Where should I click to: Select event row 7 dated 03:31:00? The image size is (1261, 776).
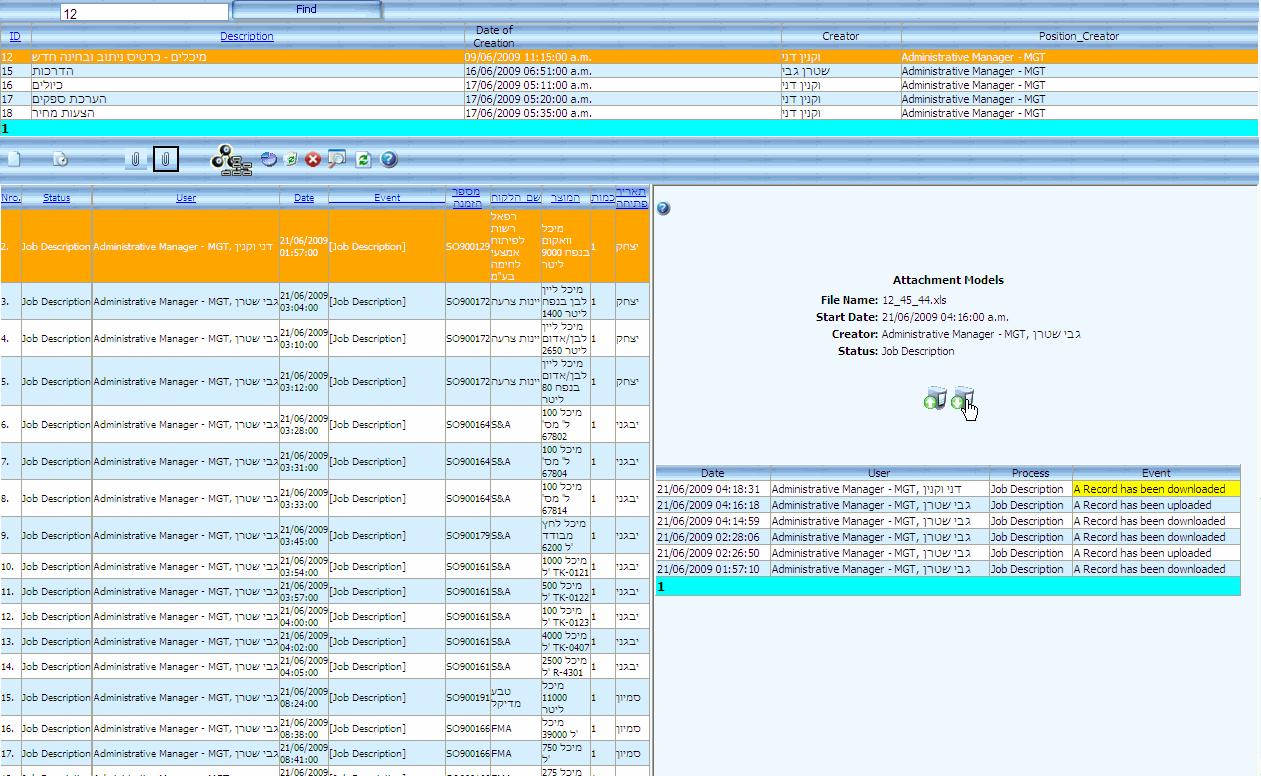[x=325, y=461]
